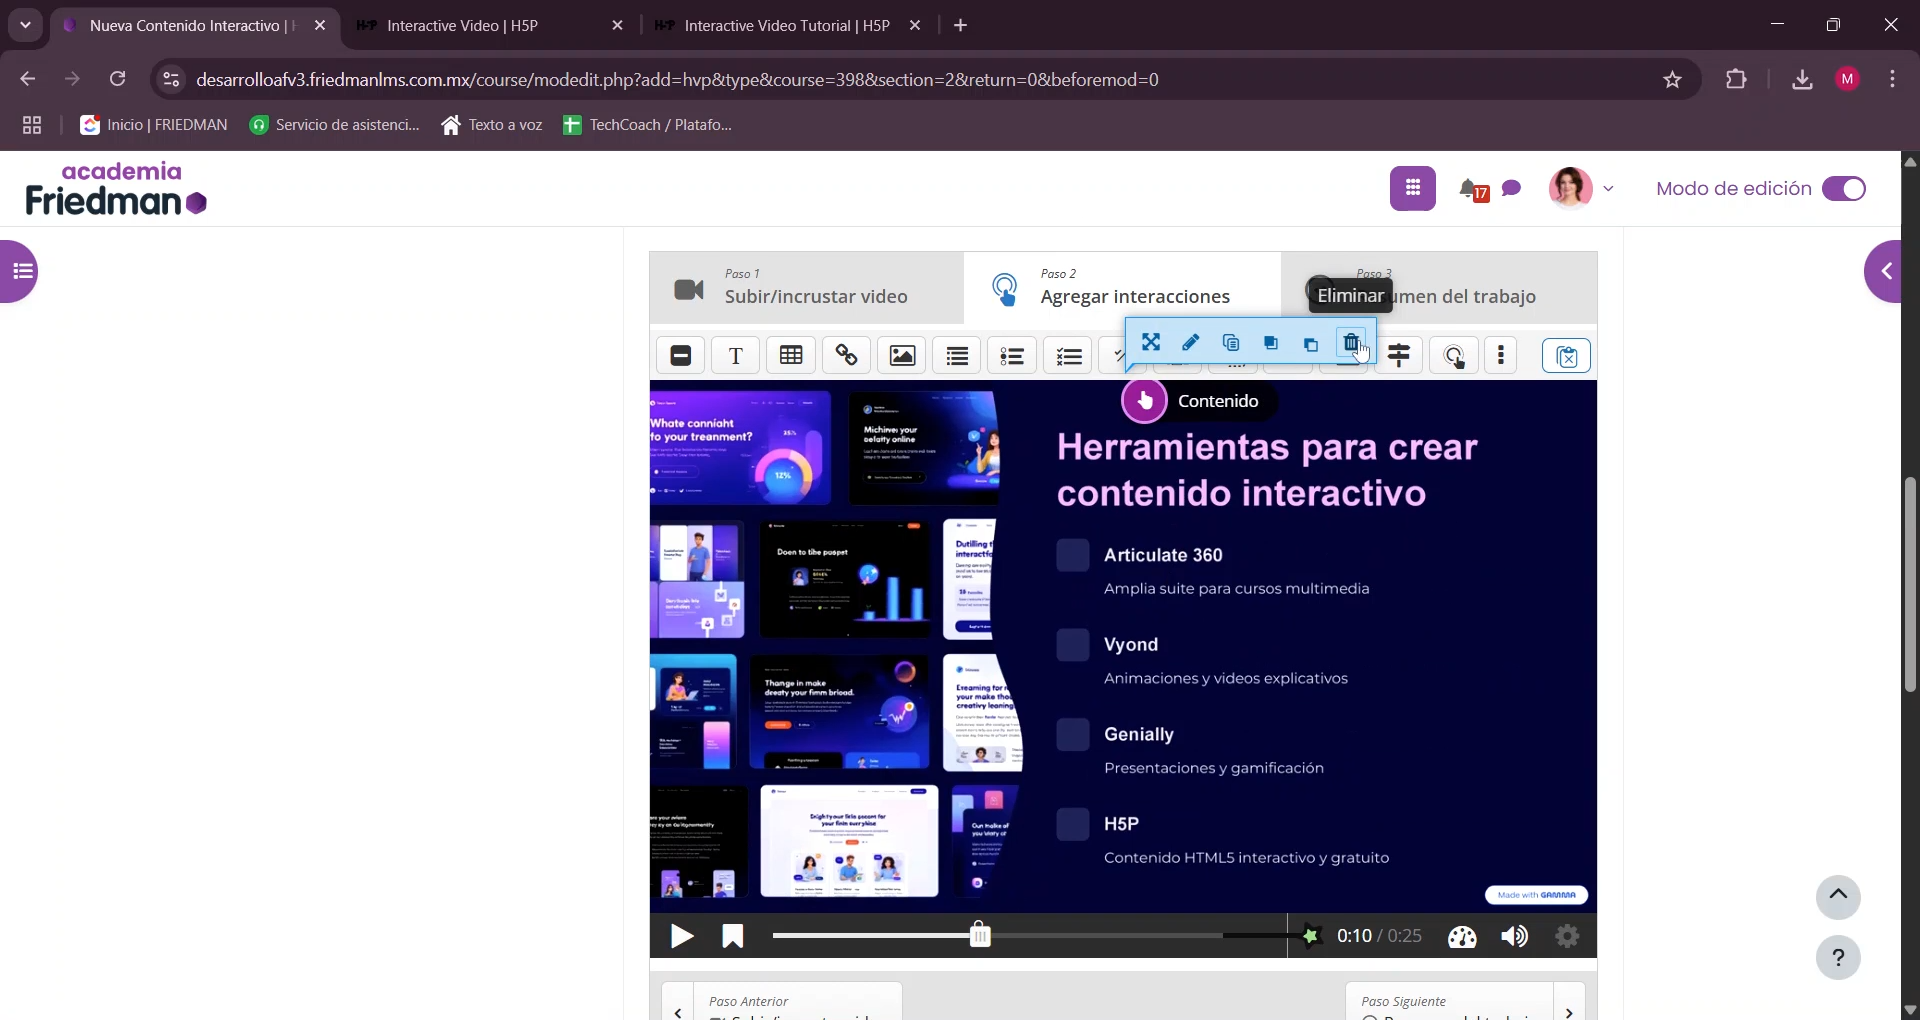The height and width of the screenshot is (1020, 1920).
Task: Expand the user profile menu
Action: 1582,188
